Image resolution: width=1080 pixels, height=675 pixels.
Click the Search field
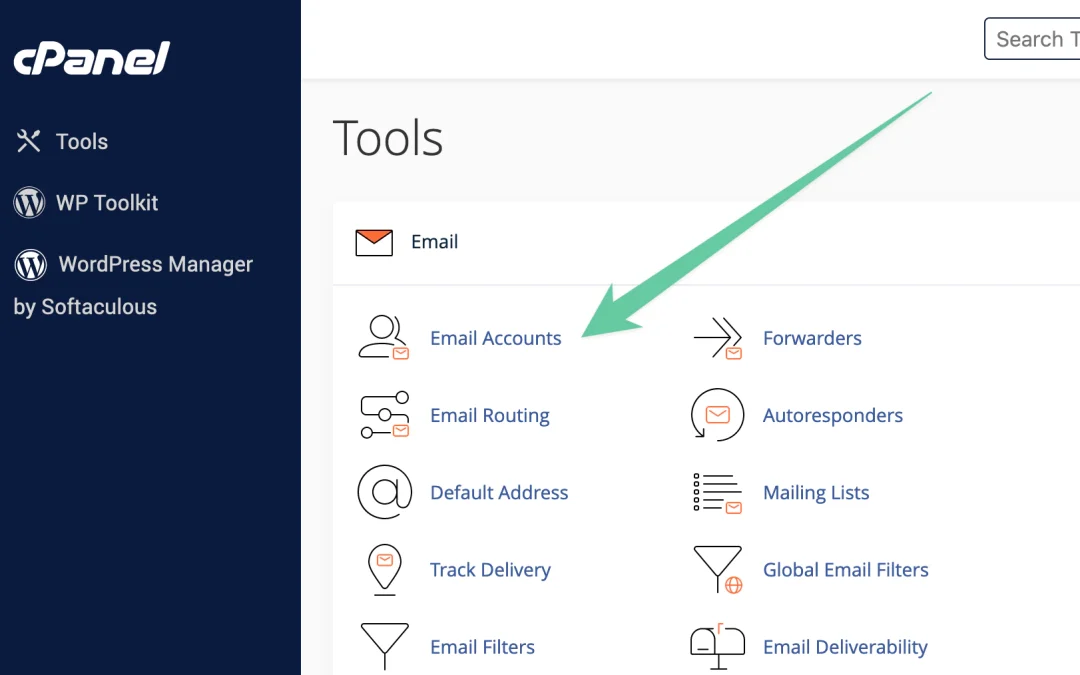pyautogui.click(x=1035, y=38)
